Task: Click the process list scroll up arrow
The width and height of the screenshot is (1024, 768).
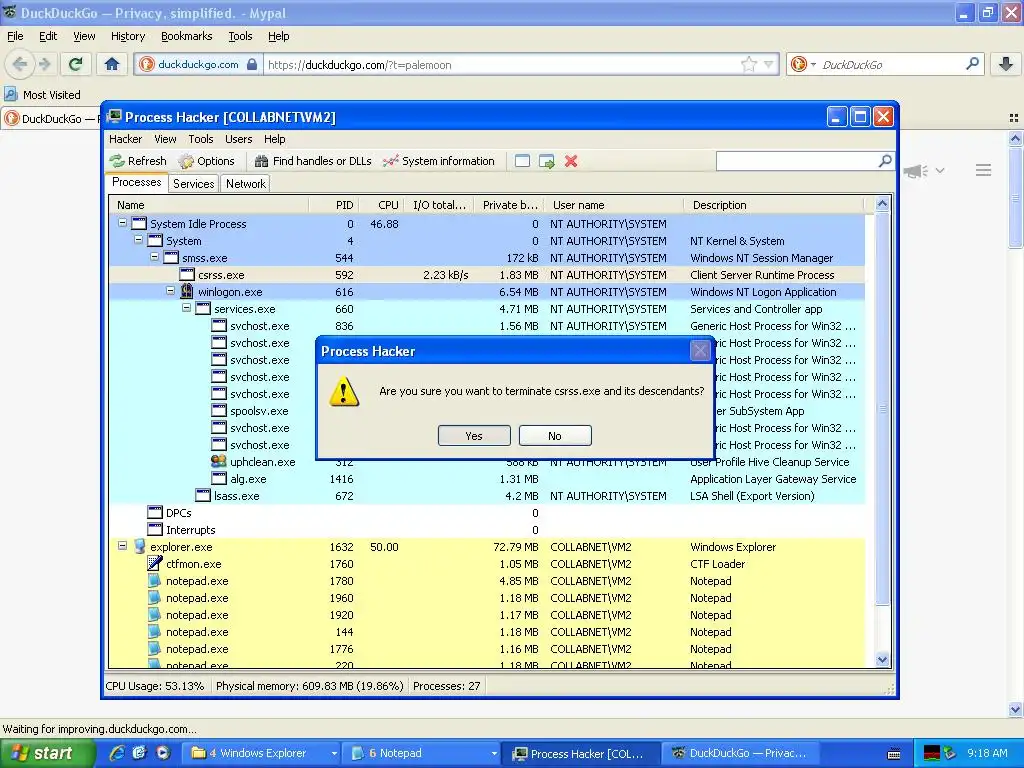Action: point(882,204)
